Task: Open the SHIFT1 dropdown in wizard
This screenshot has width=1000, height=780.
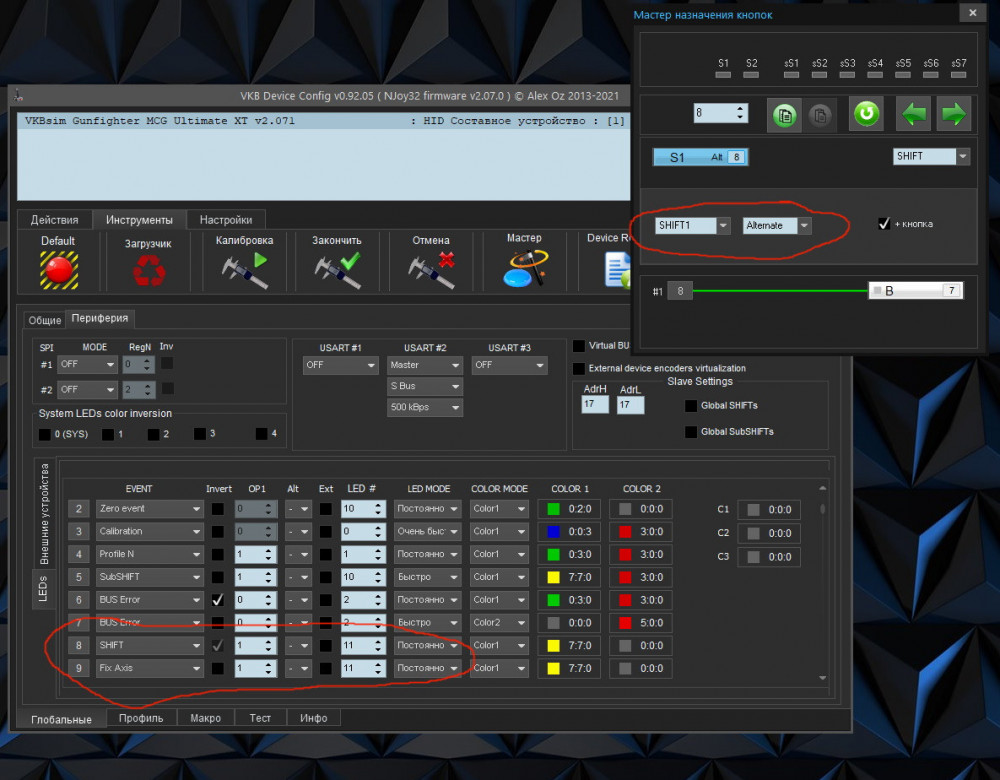Action: [x=693, y=226]
